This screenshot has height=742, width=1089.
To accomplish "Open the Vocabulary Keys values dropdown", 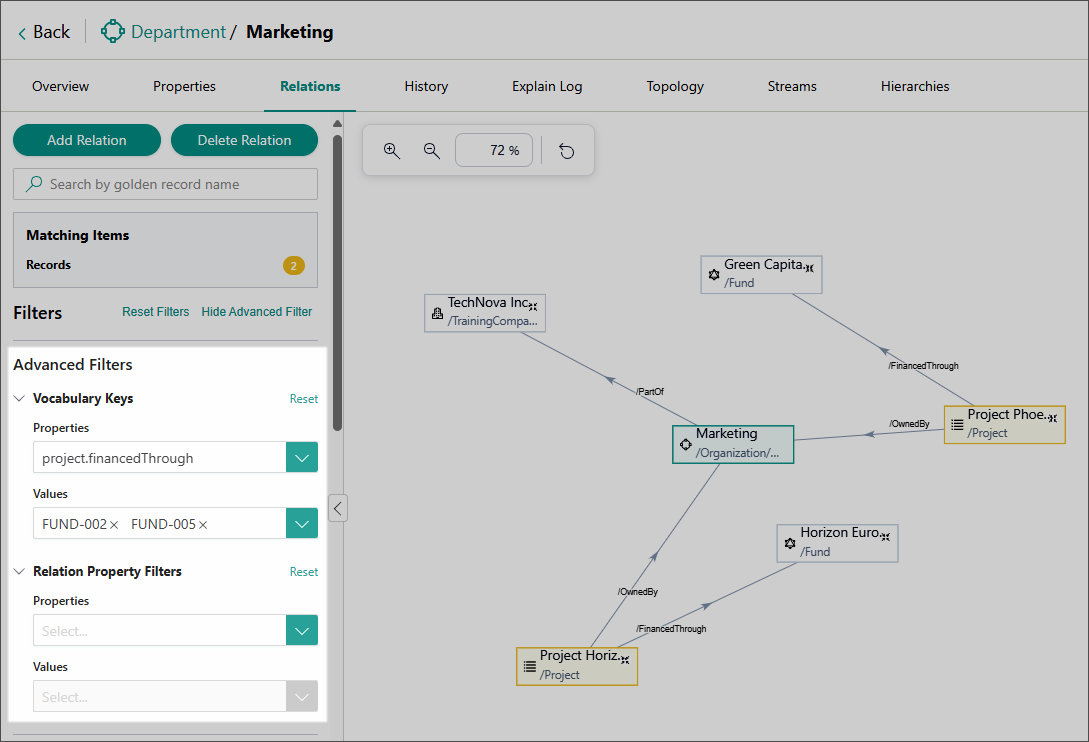I will coord(302,524).
